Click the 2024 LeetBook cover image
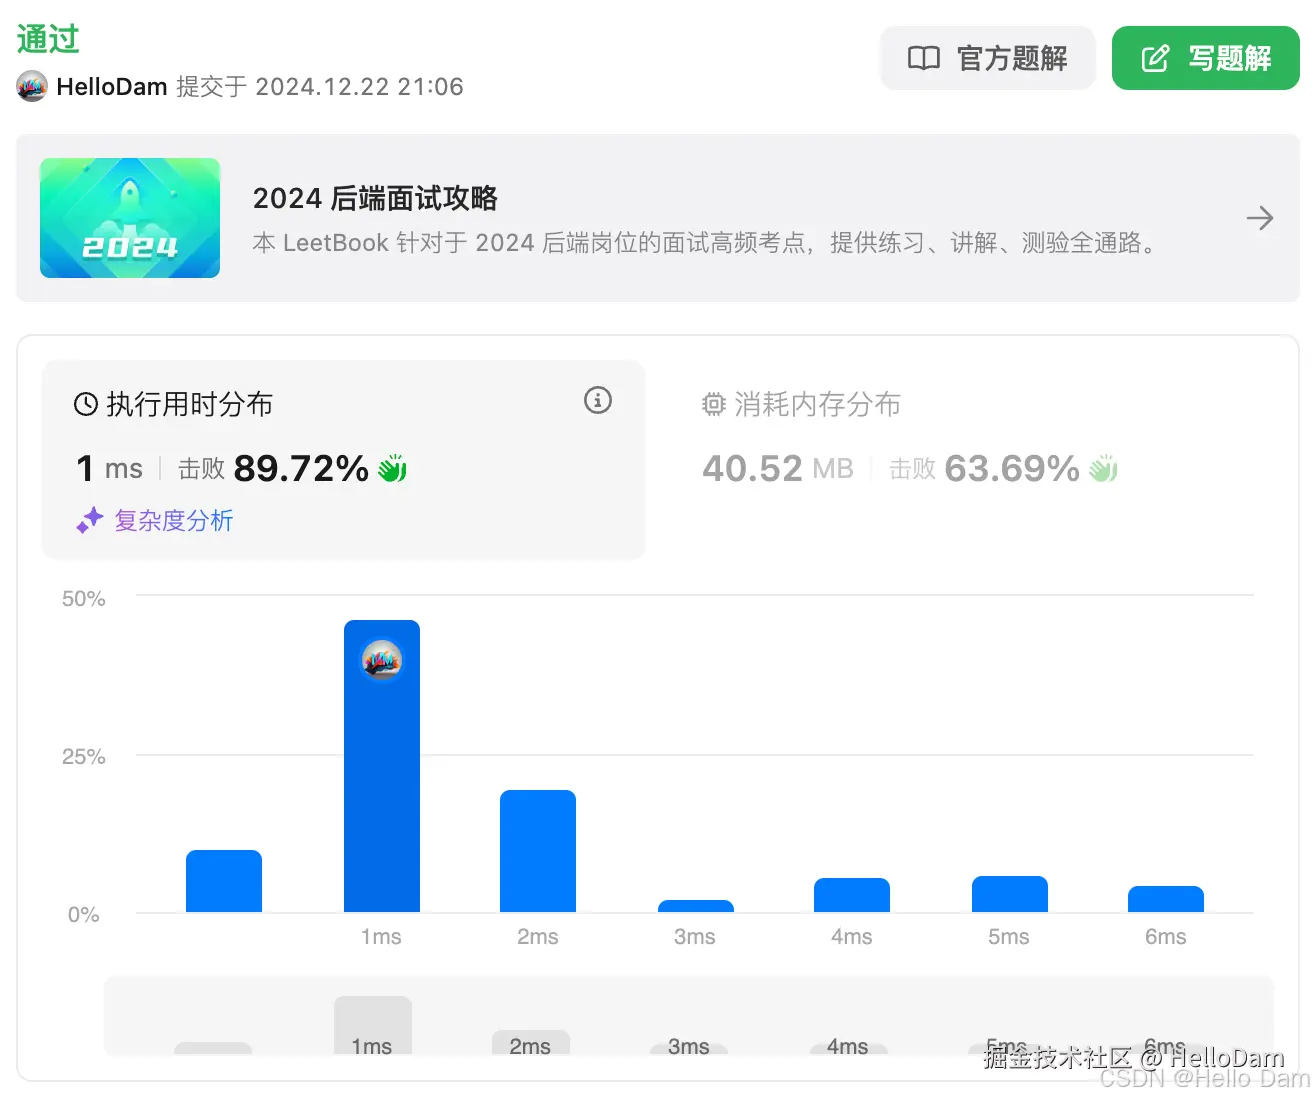Viewport: 1314px width, 1100px height. 129,218
